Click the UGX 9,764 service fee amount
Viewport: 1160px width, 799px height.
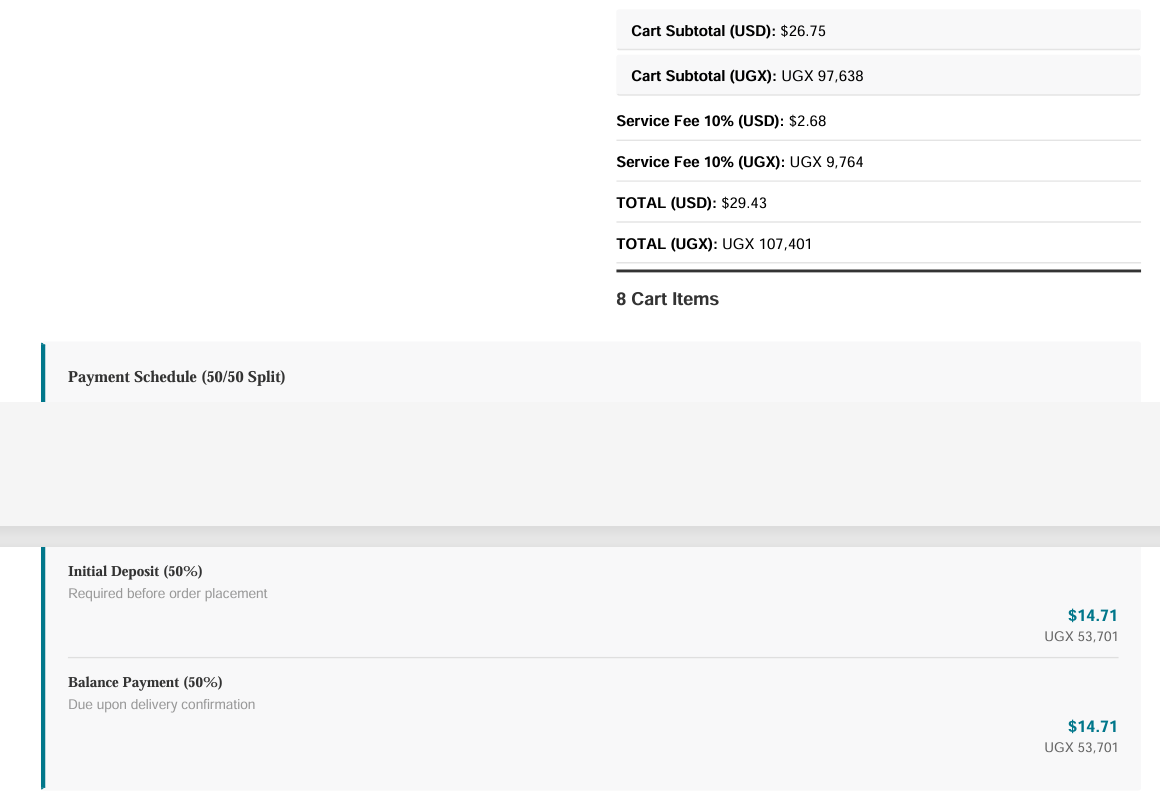click(826, 162)
